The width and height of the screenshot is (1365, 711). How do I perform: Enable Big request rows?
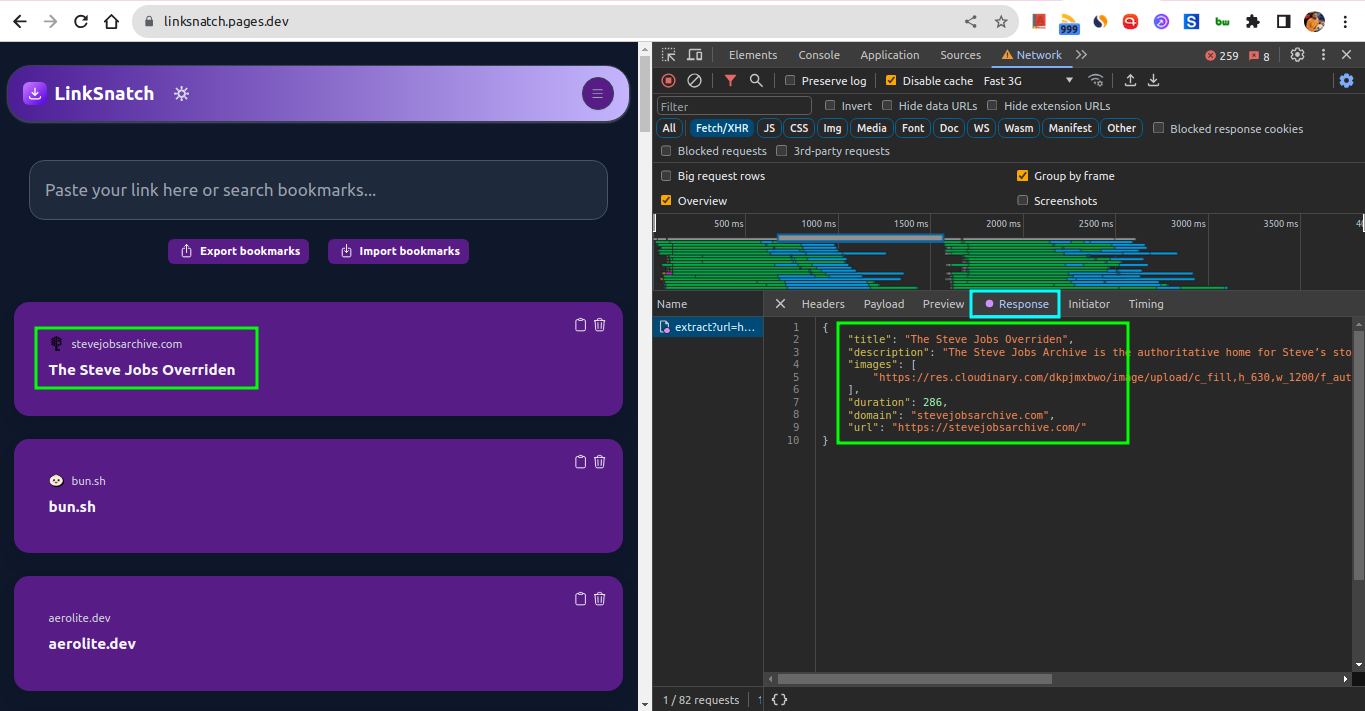(x=666, y=176)
